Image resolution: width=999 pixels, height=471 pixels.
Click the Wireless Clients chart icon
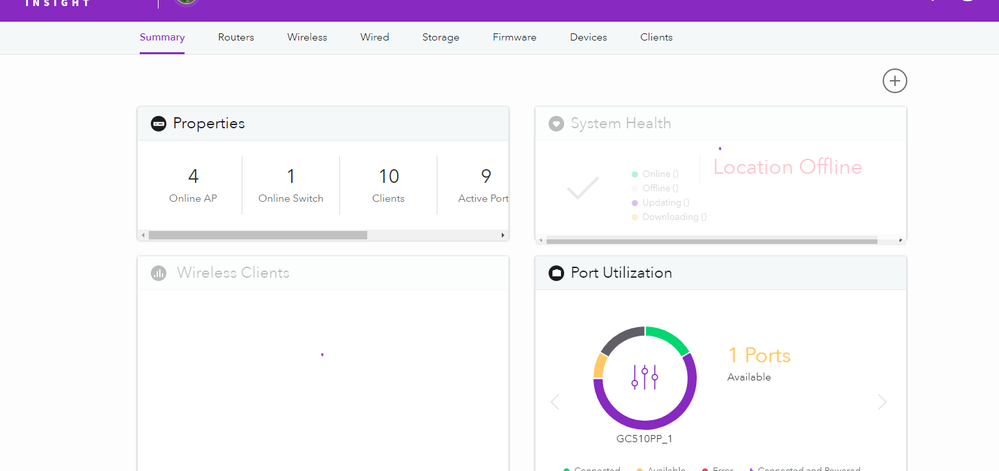(x=159, y=273)
